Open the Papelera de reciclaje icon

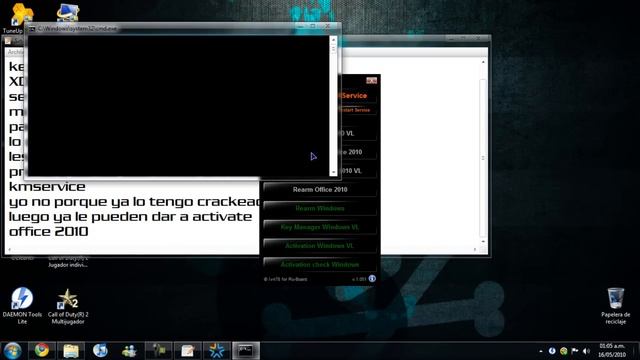coord(616,305)
